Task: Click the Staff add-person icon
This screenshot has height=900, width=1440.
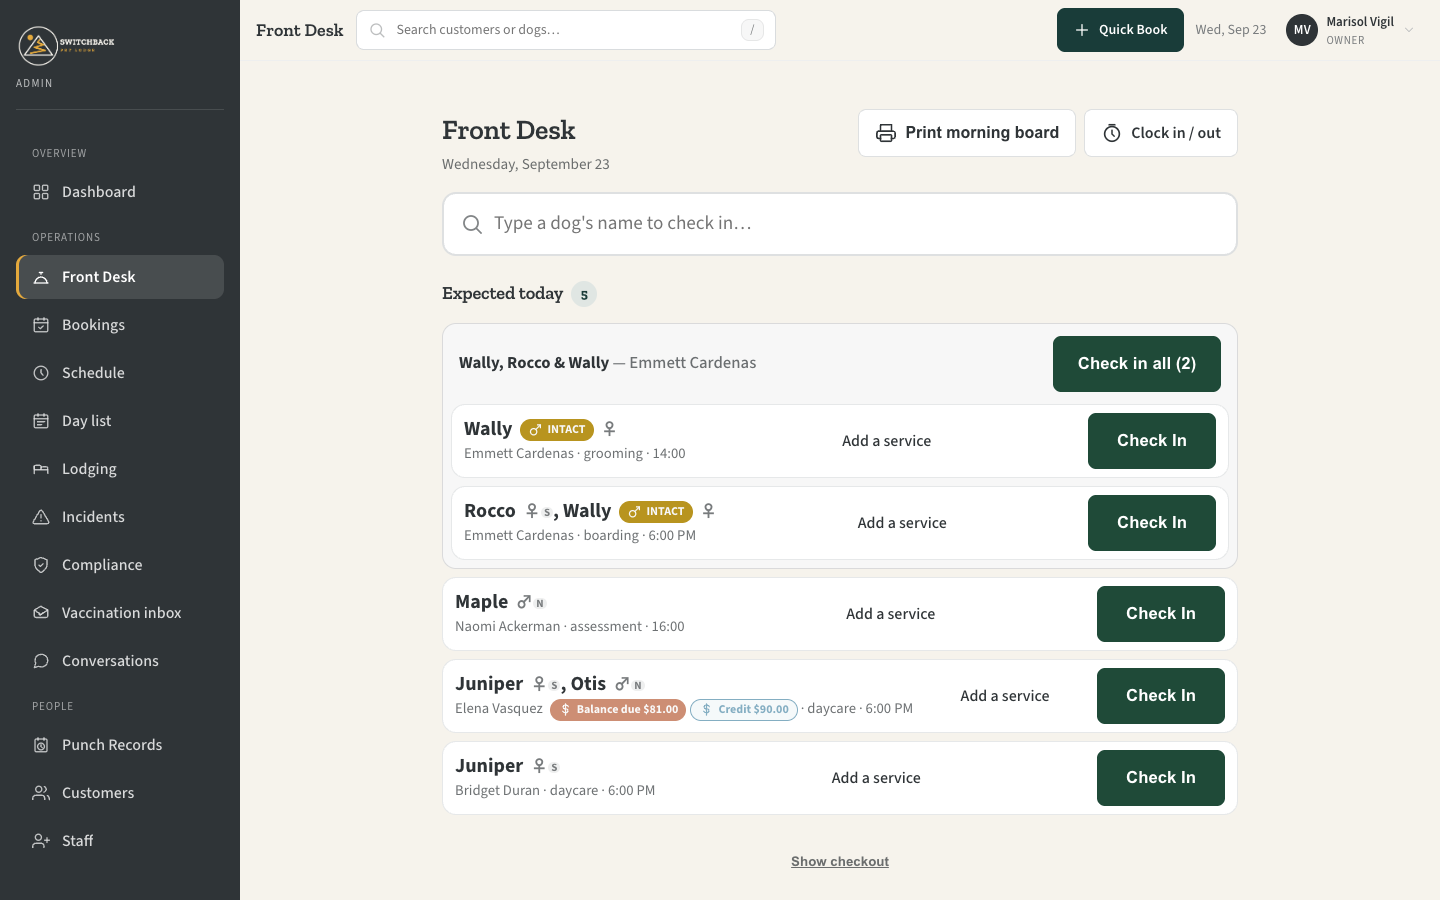Action: pos(41,841)
